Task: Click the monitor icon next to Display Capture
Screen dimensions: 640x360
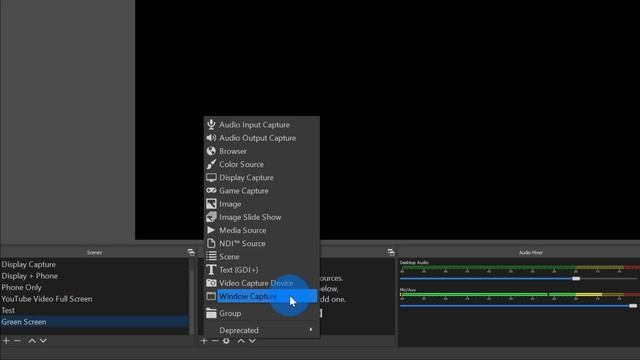Action: pyautogui.click(x=211, y=178)
